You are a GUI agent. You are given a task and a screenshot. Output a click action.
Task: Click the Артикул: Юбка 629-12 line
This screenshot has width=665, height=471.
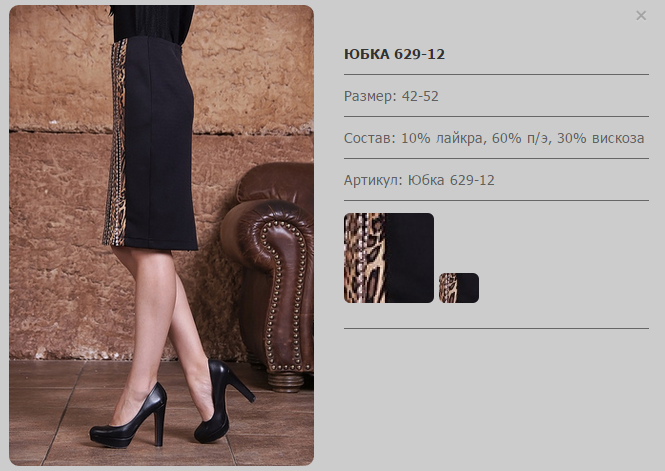[x=419, y=180]
